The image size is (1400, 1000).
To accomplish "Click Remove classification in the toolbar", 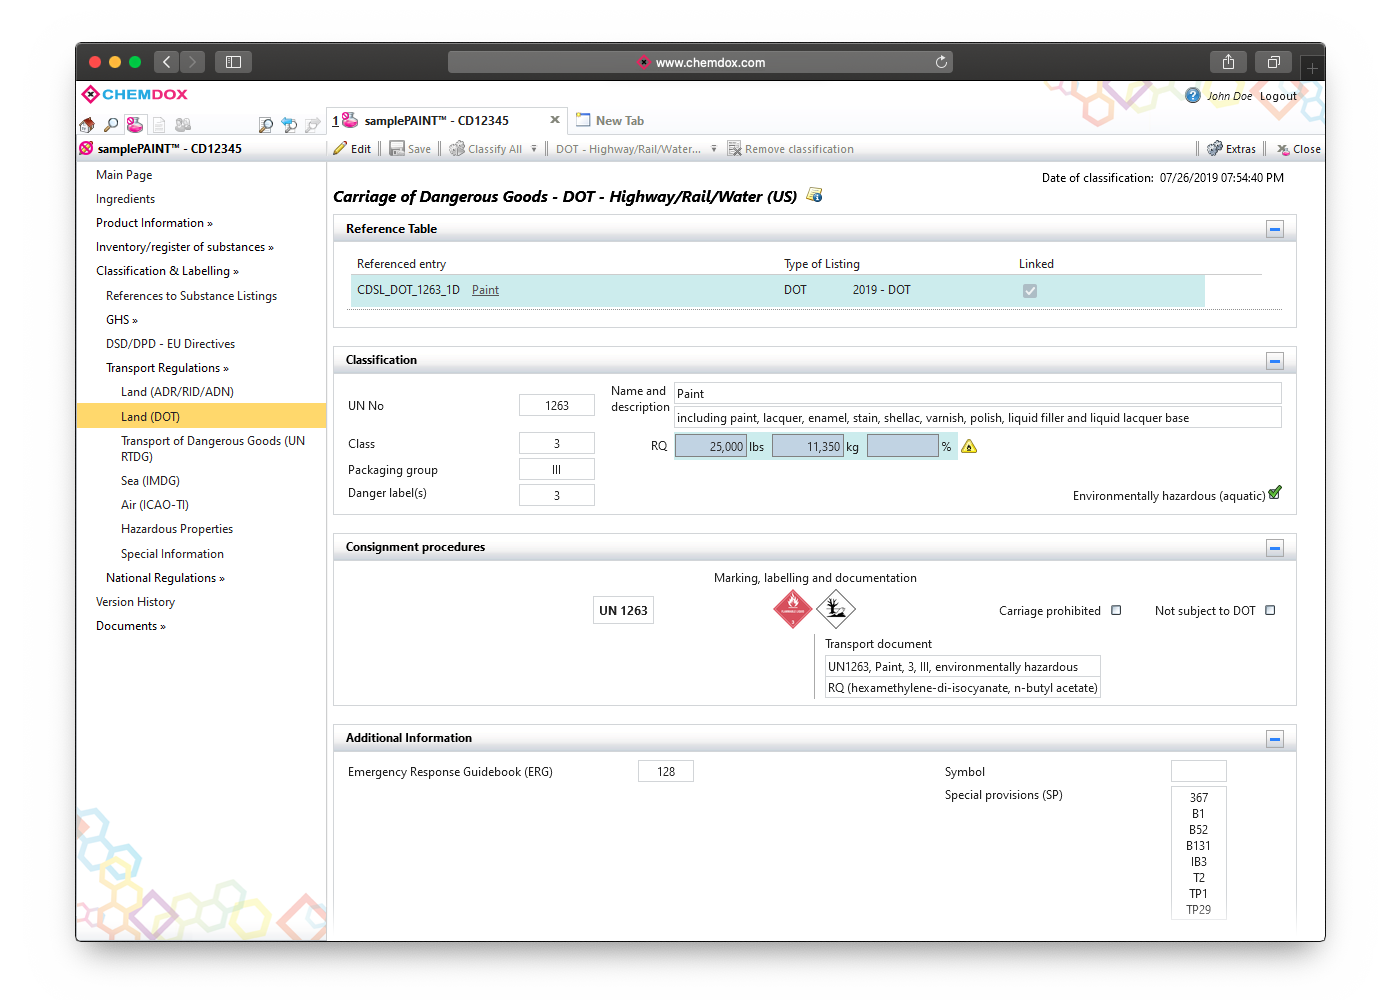I will [790, 149].
